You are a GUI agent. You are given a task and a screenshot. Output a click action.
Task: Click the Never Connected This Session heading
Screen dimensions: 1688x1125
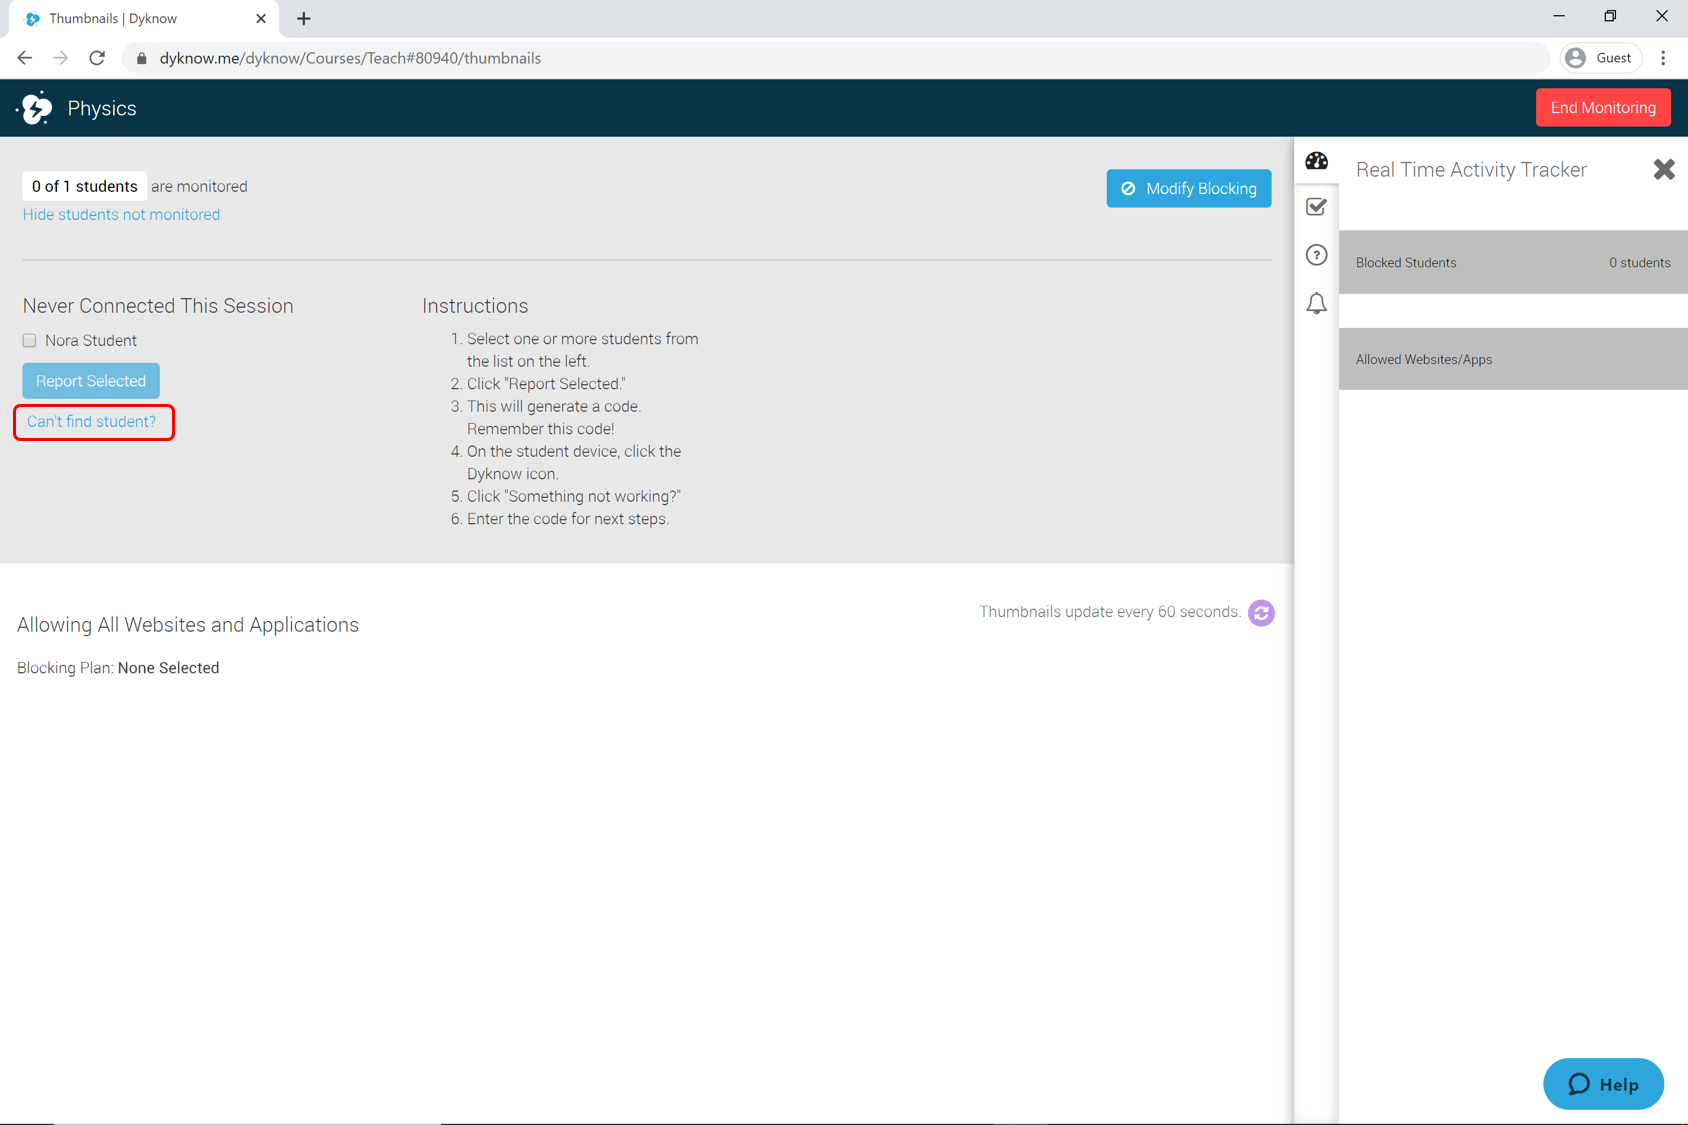(158, 306)
